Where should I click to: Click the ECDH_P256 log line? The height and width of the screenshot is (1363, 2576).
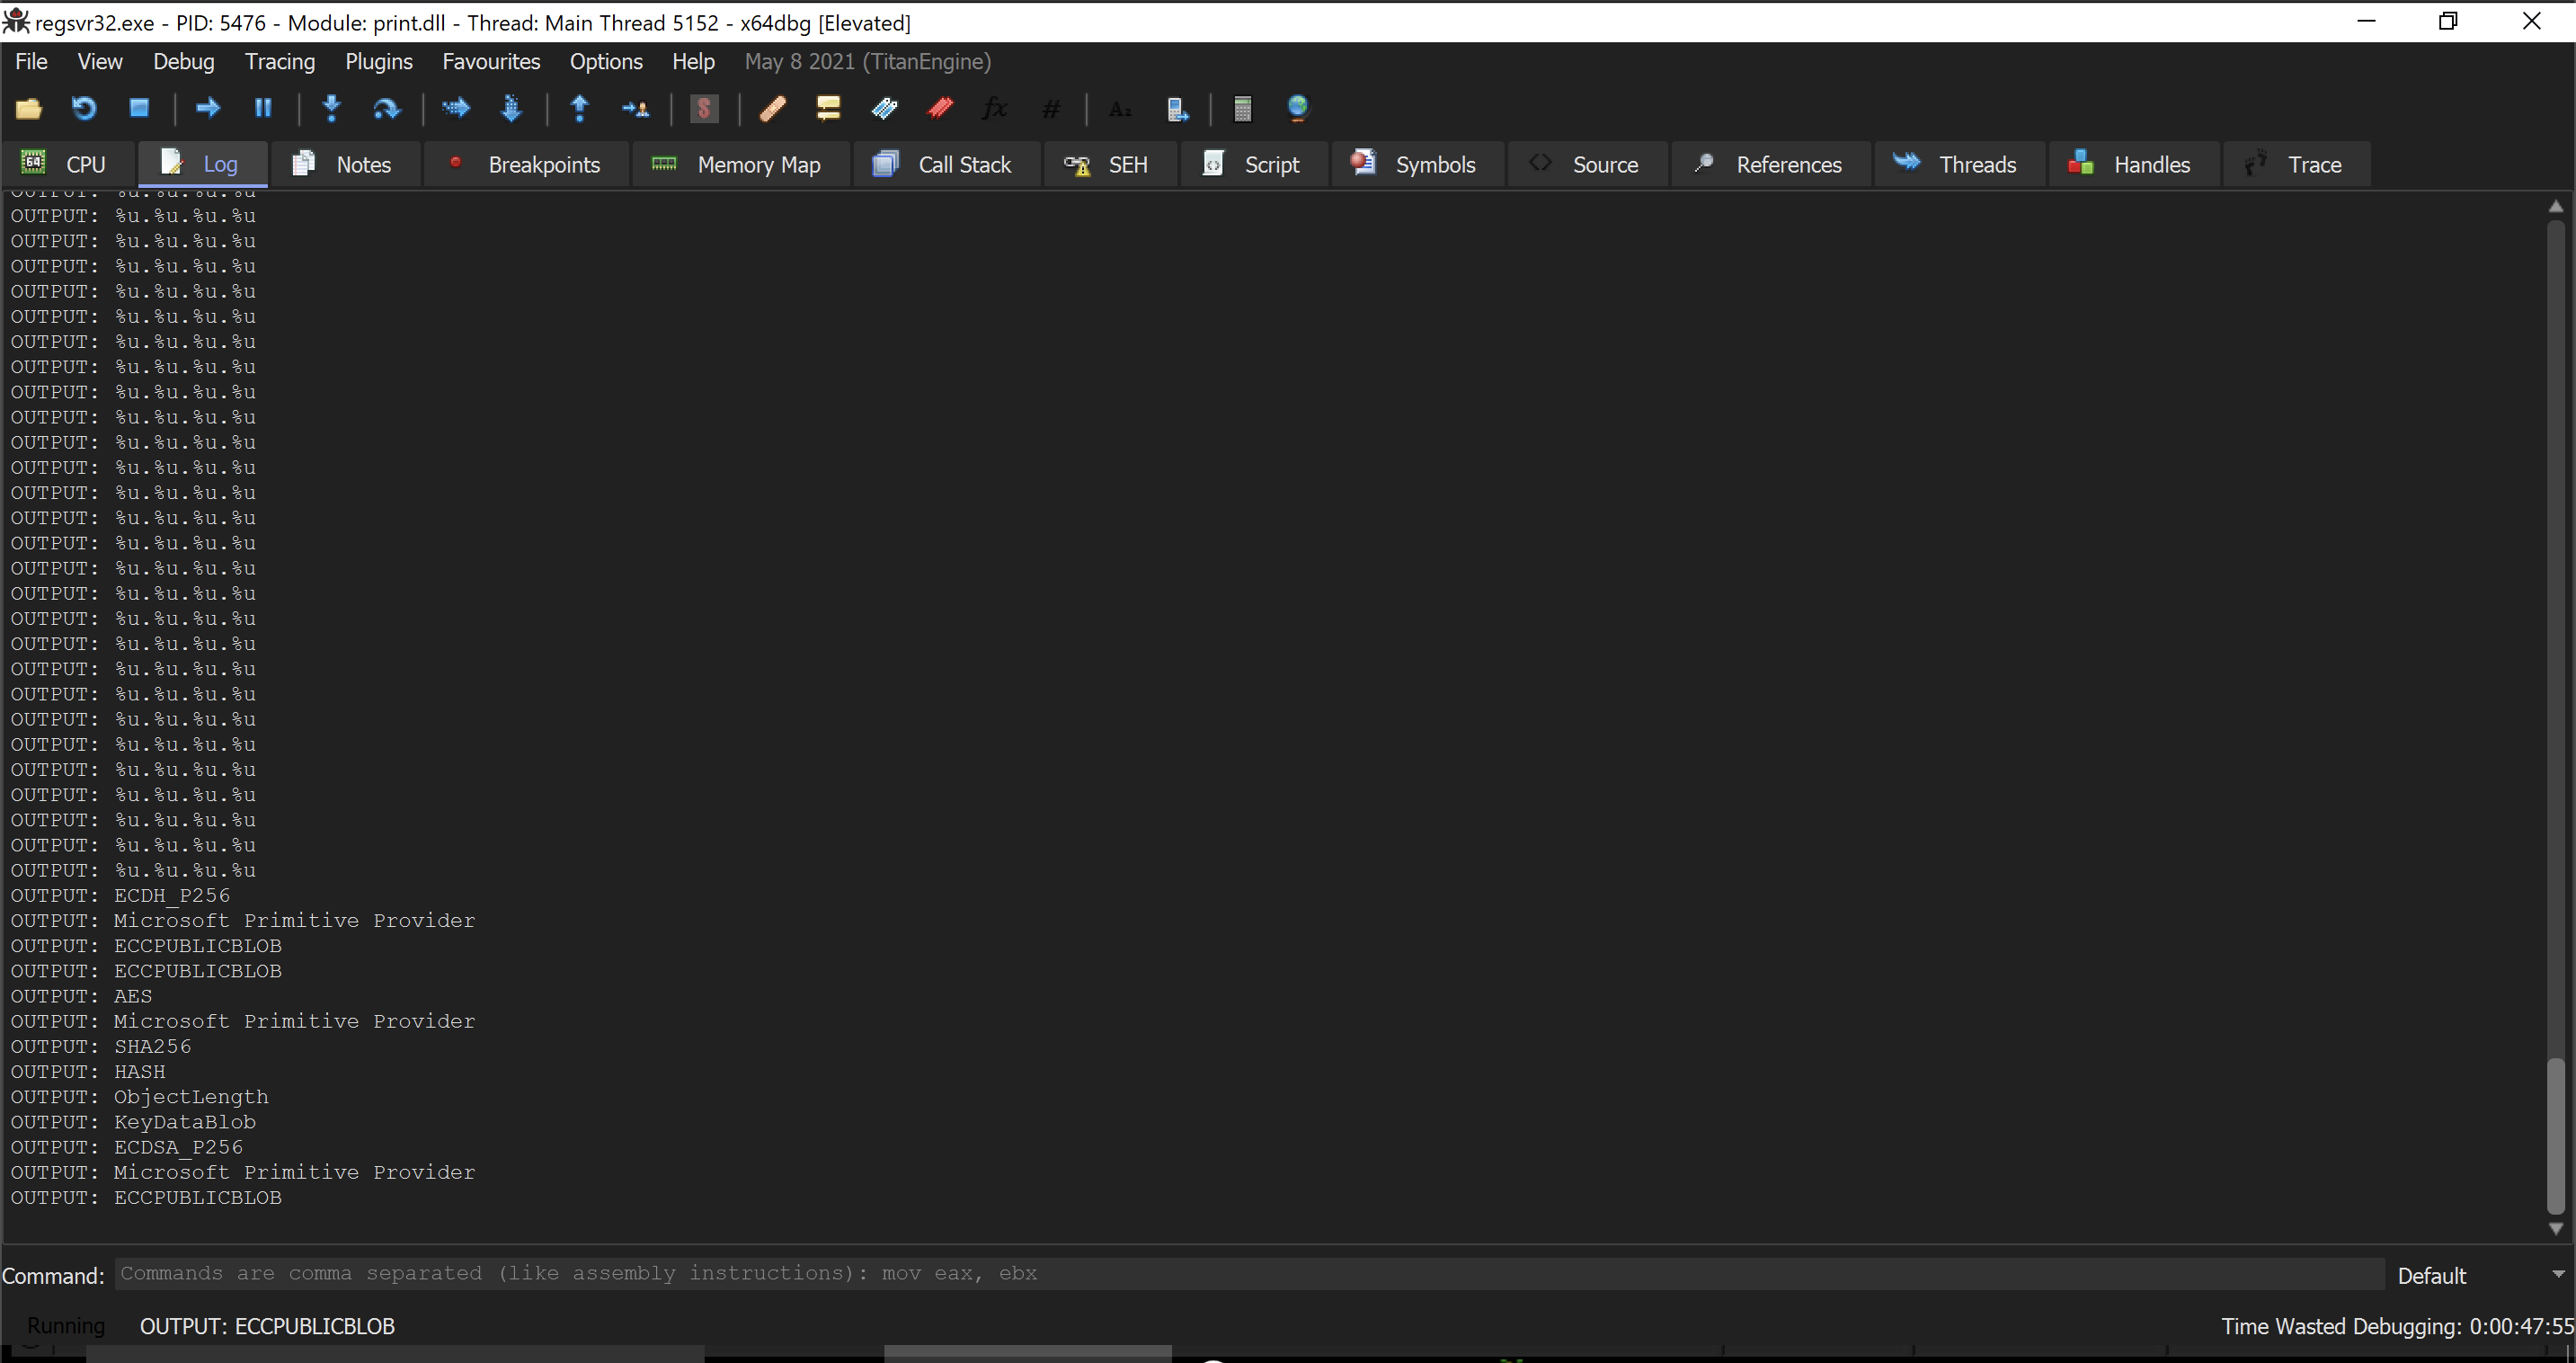click(x=120, y=895)
